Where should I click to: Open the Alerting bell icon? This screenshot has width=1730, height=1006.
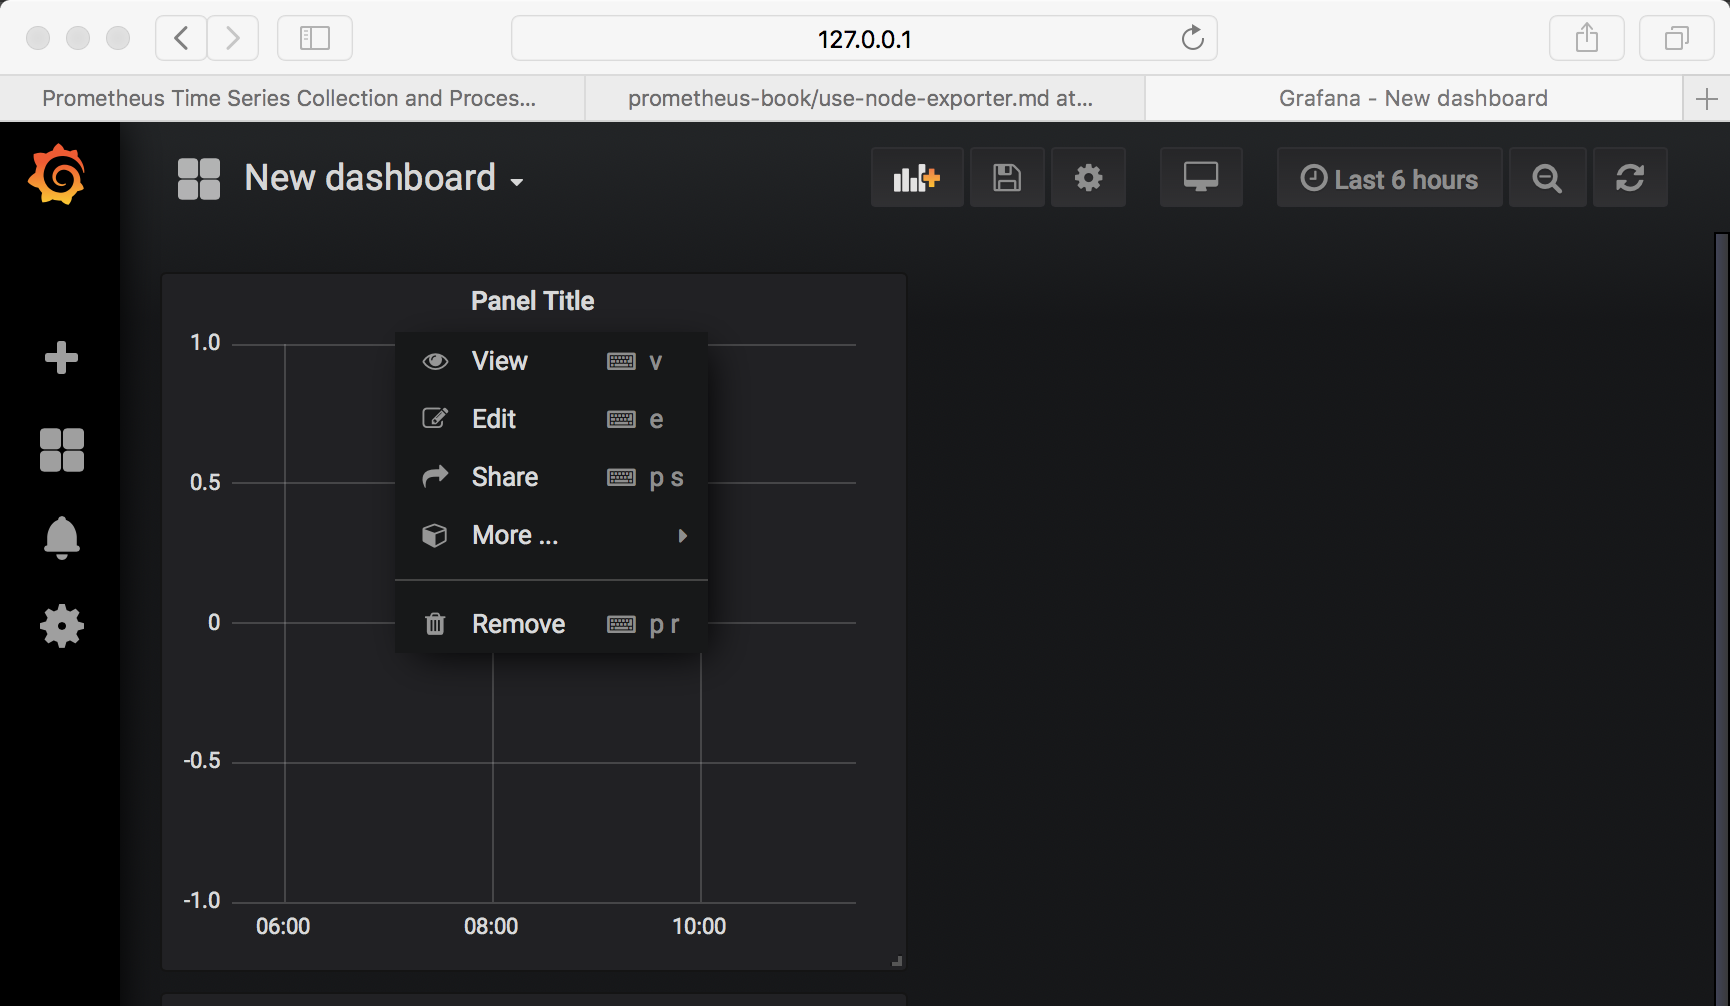62,538
